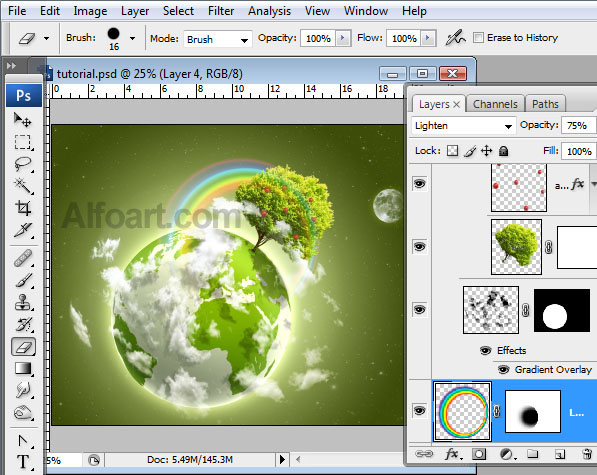Toggle Lock image pixels

(470, 151)
